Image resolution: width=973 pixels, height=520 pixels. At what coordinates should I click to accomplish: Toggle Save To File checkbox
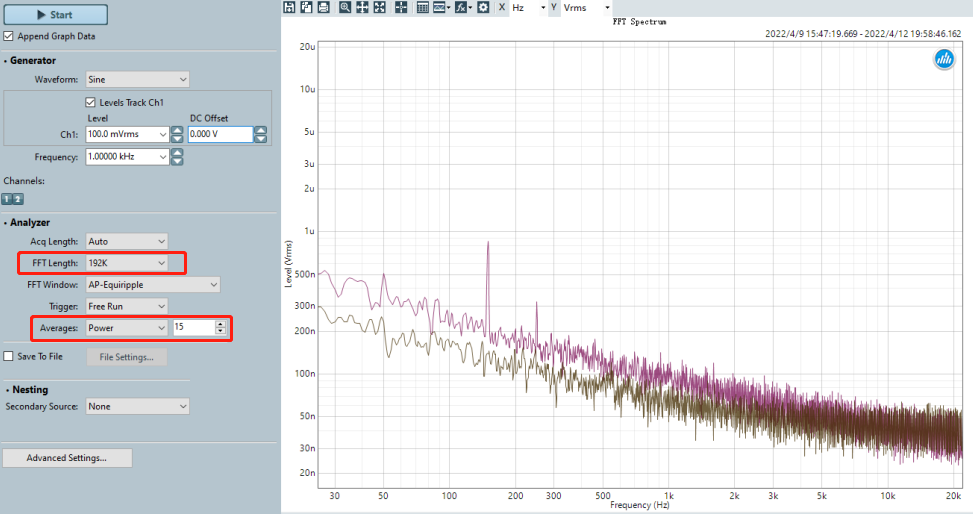[x=8, y=356]
